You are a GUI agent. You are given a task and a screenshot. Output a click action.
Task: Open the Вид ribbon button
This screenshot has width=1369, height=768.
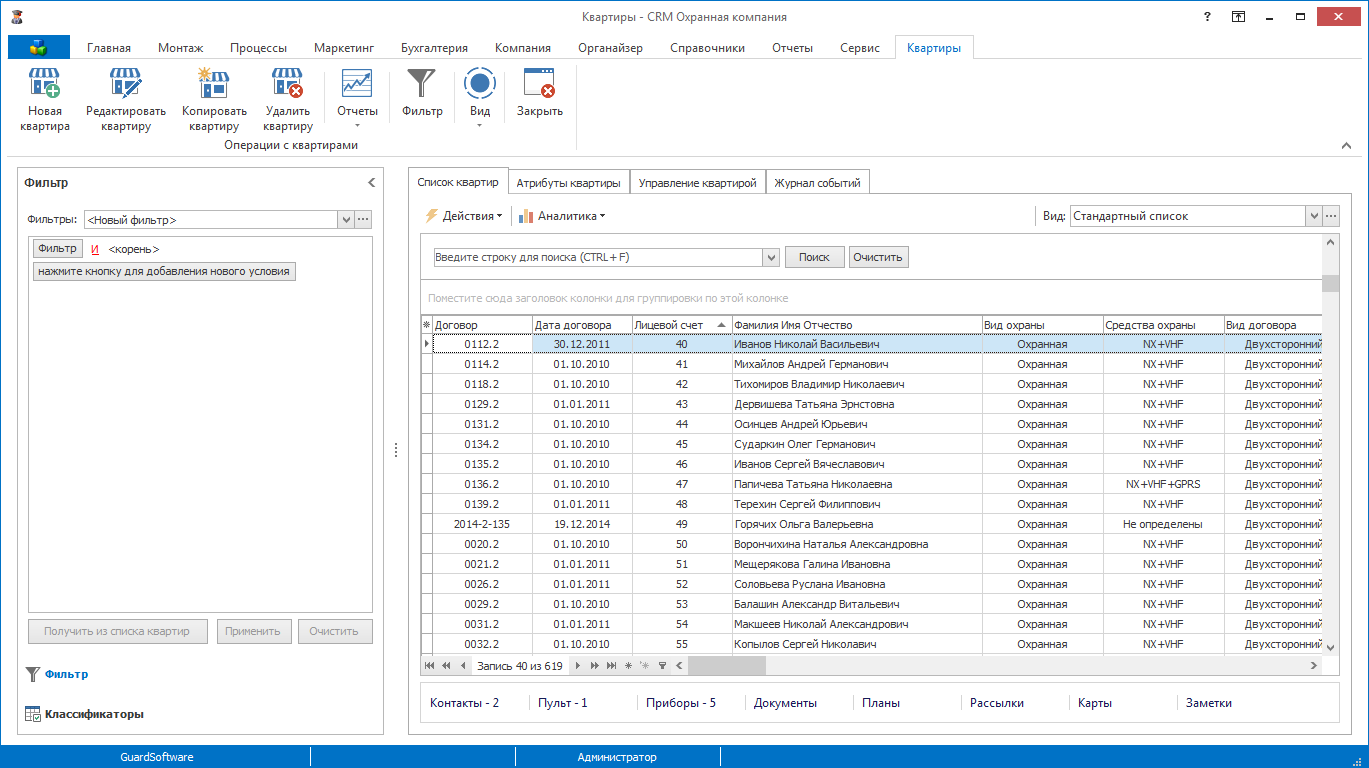(480, 99)
